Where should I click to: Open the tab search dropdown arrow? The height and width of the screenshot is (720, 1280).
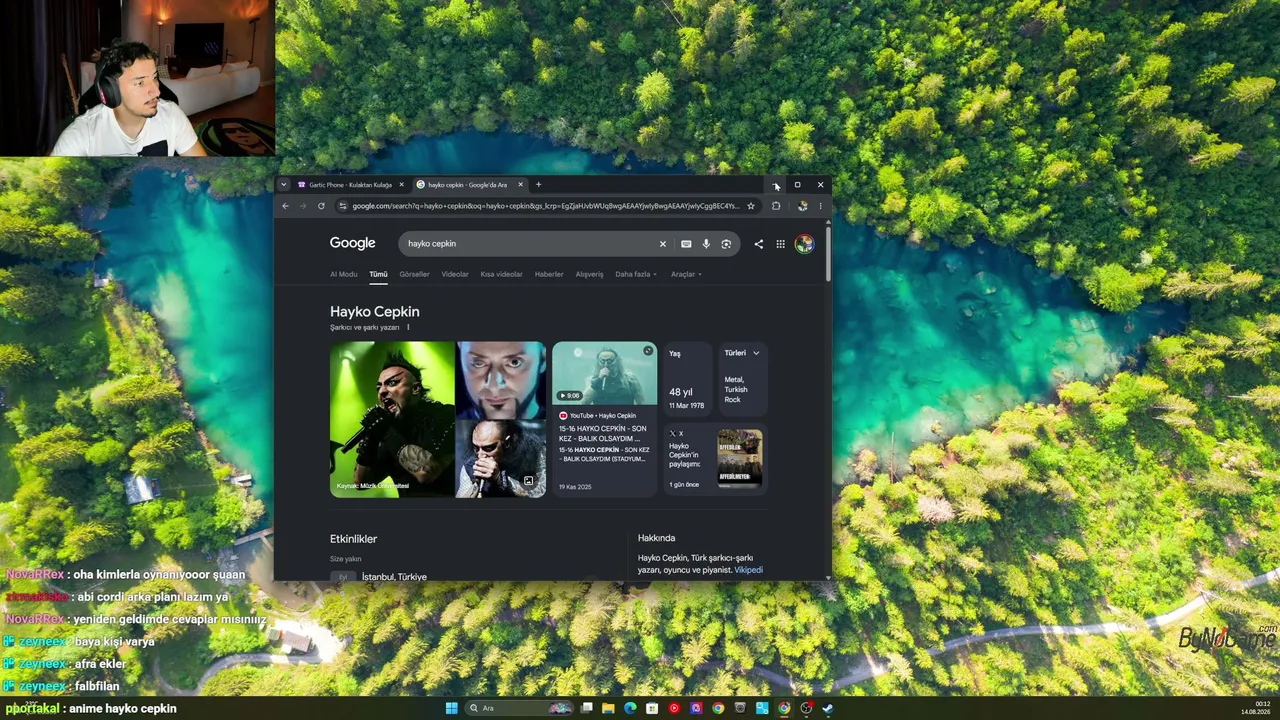(x=284, y=185)
